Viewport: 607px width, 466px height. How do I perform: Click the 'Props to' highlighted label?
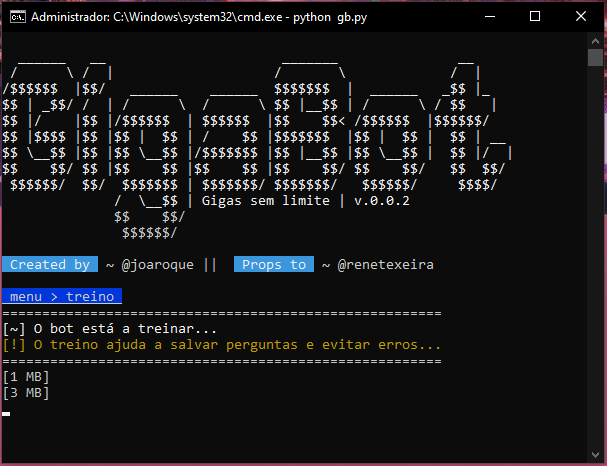[274, 265]
